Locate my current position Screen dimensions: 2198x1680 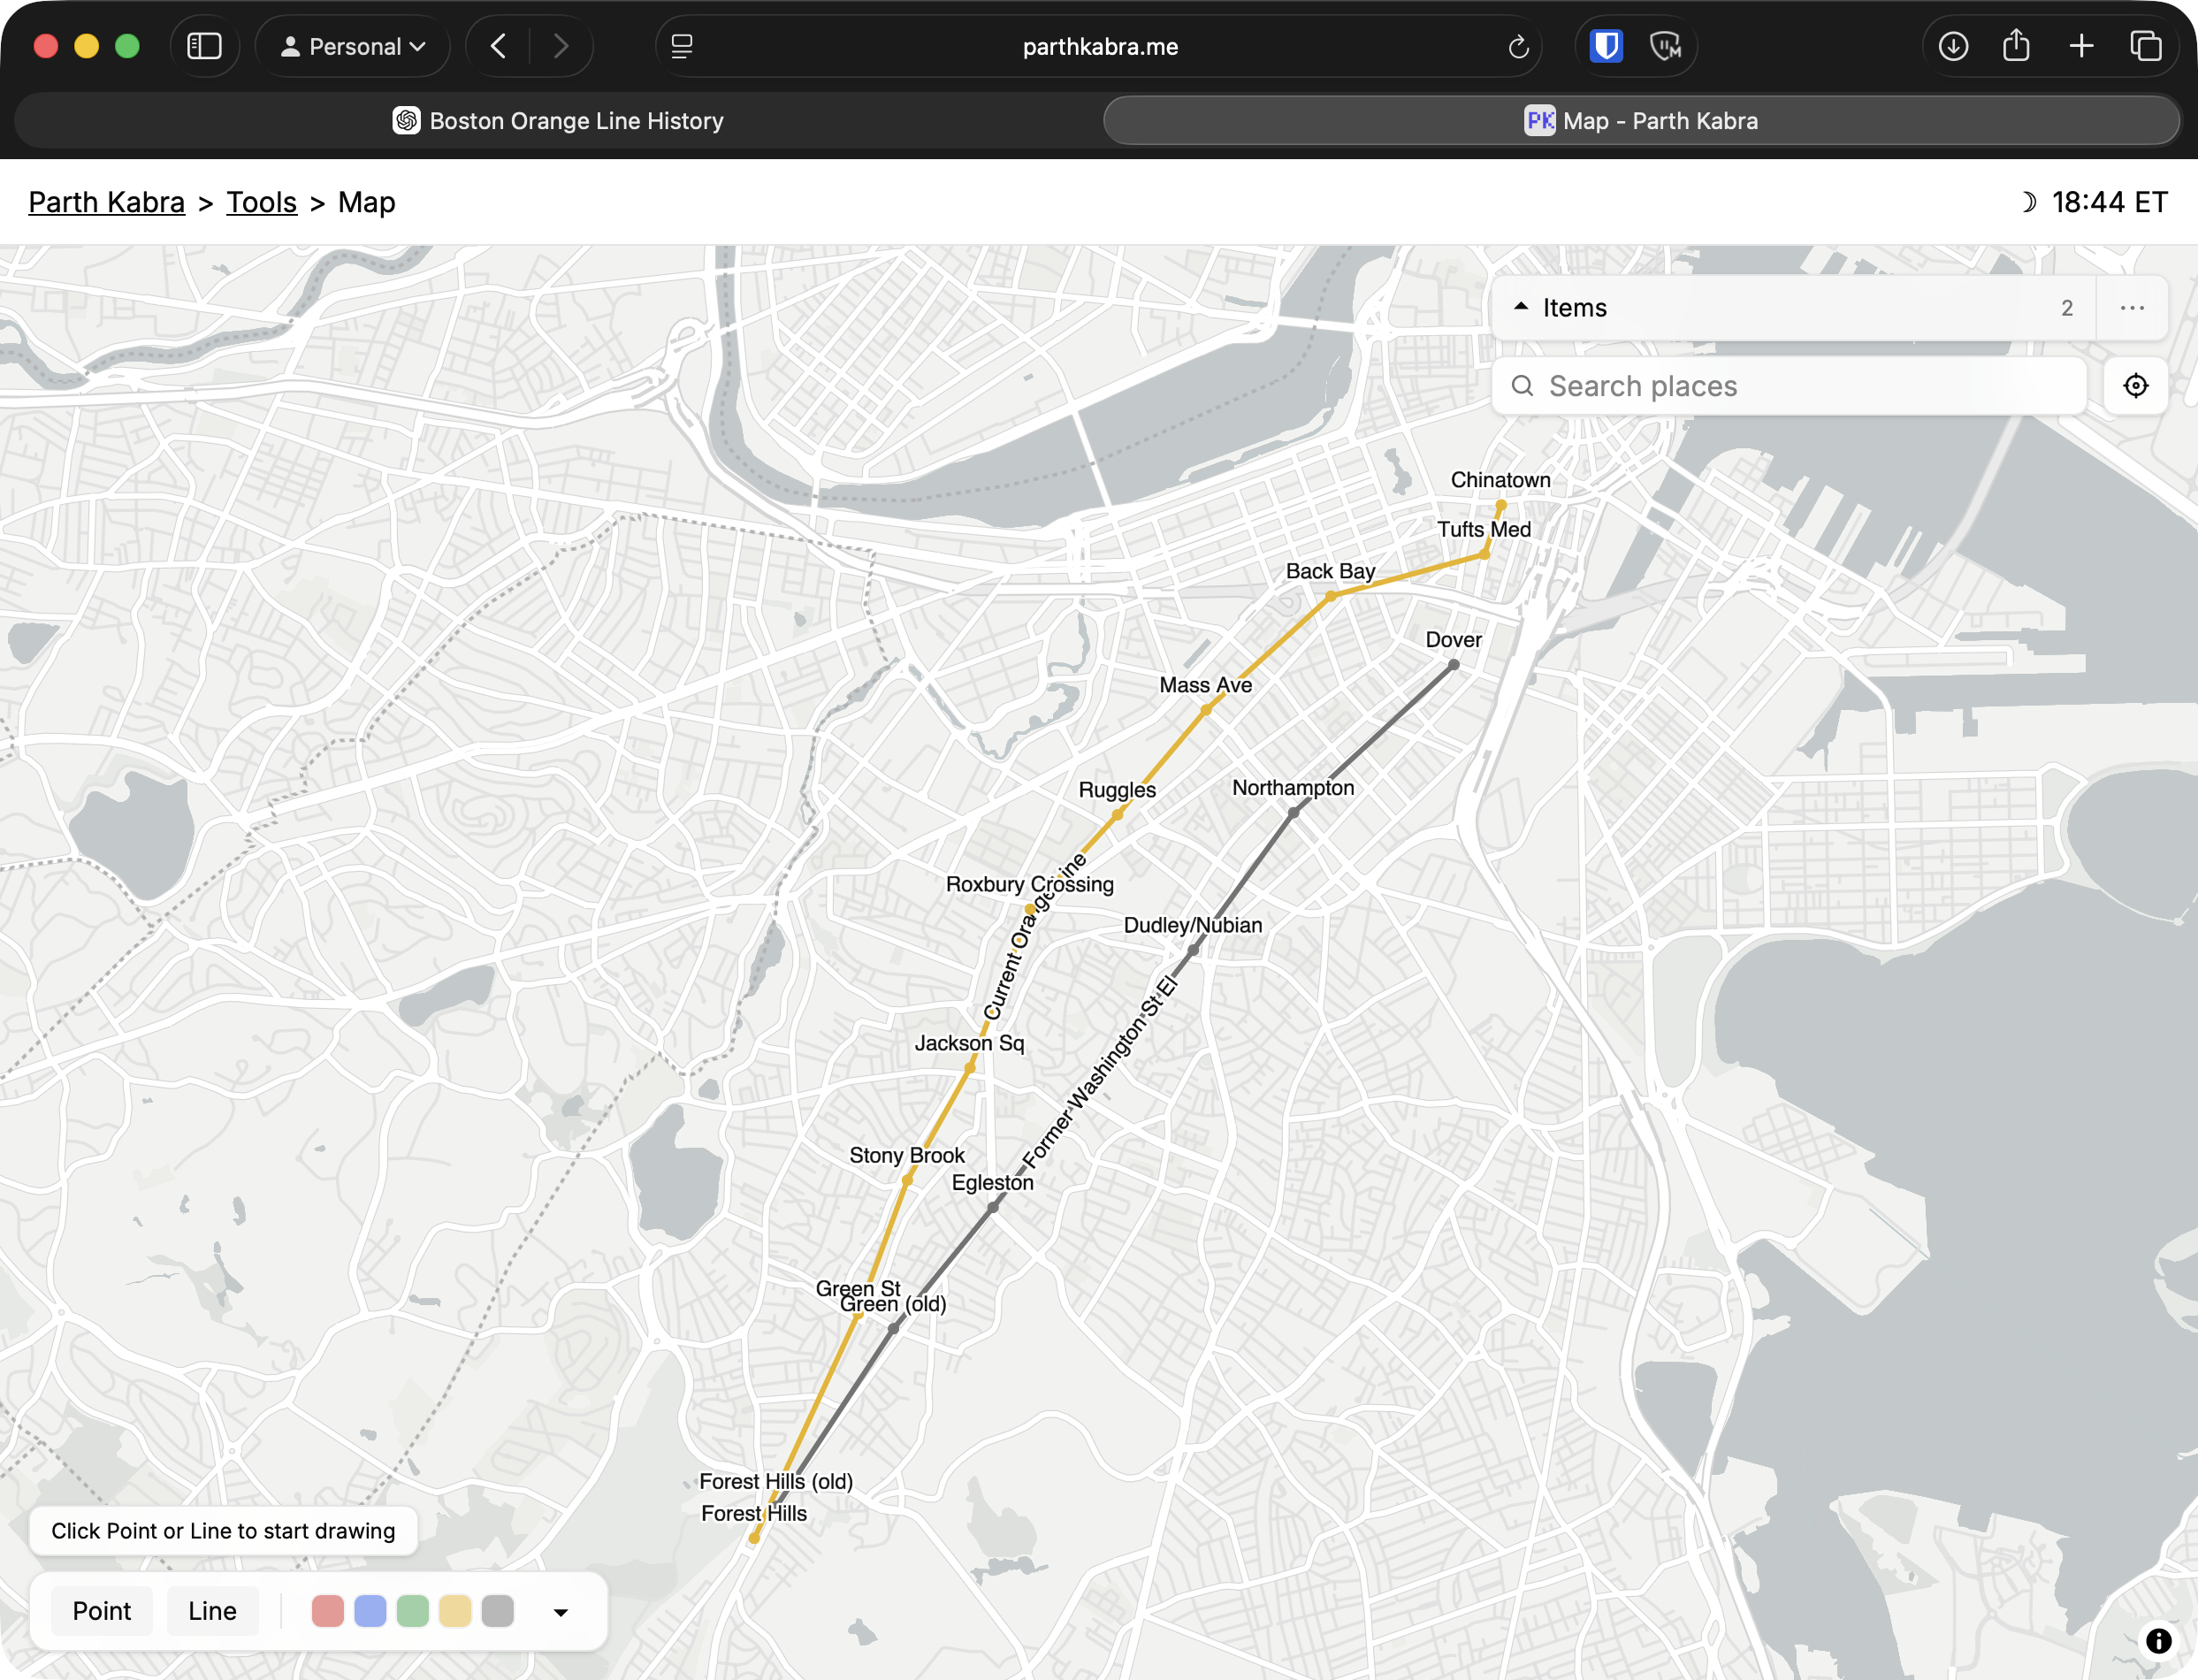[x=2135, y=386]
